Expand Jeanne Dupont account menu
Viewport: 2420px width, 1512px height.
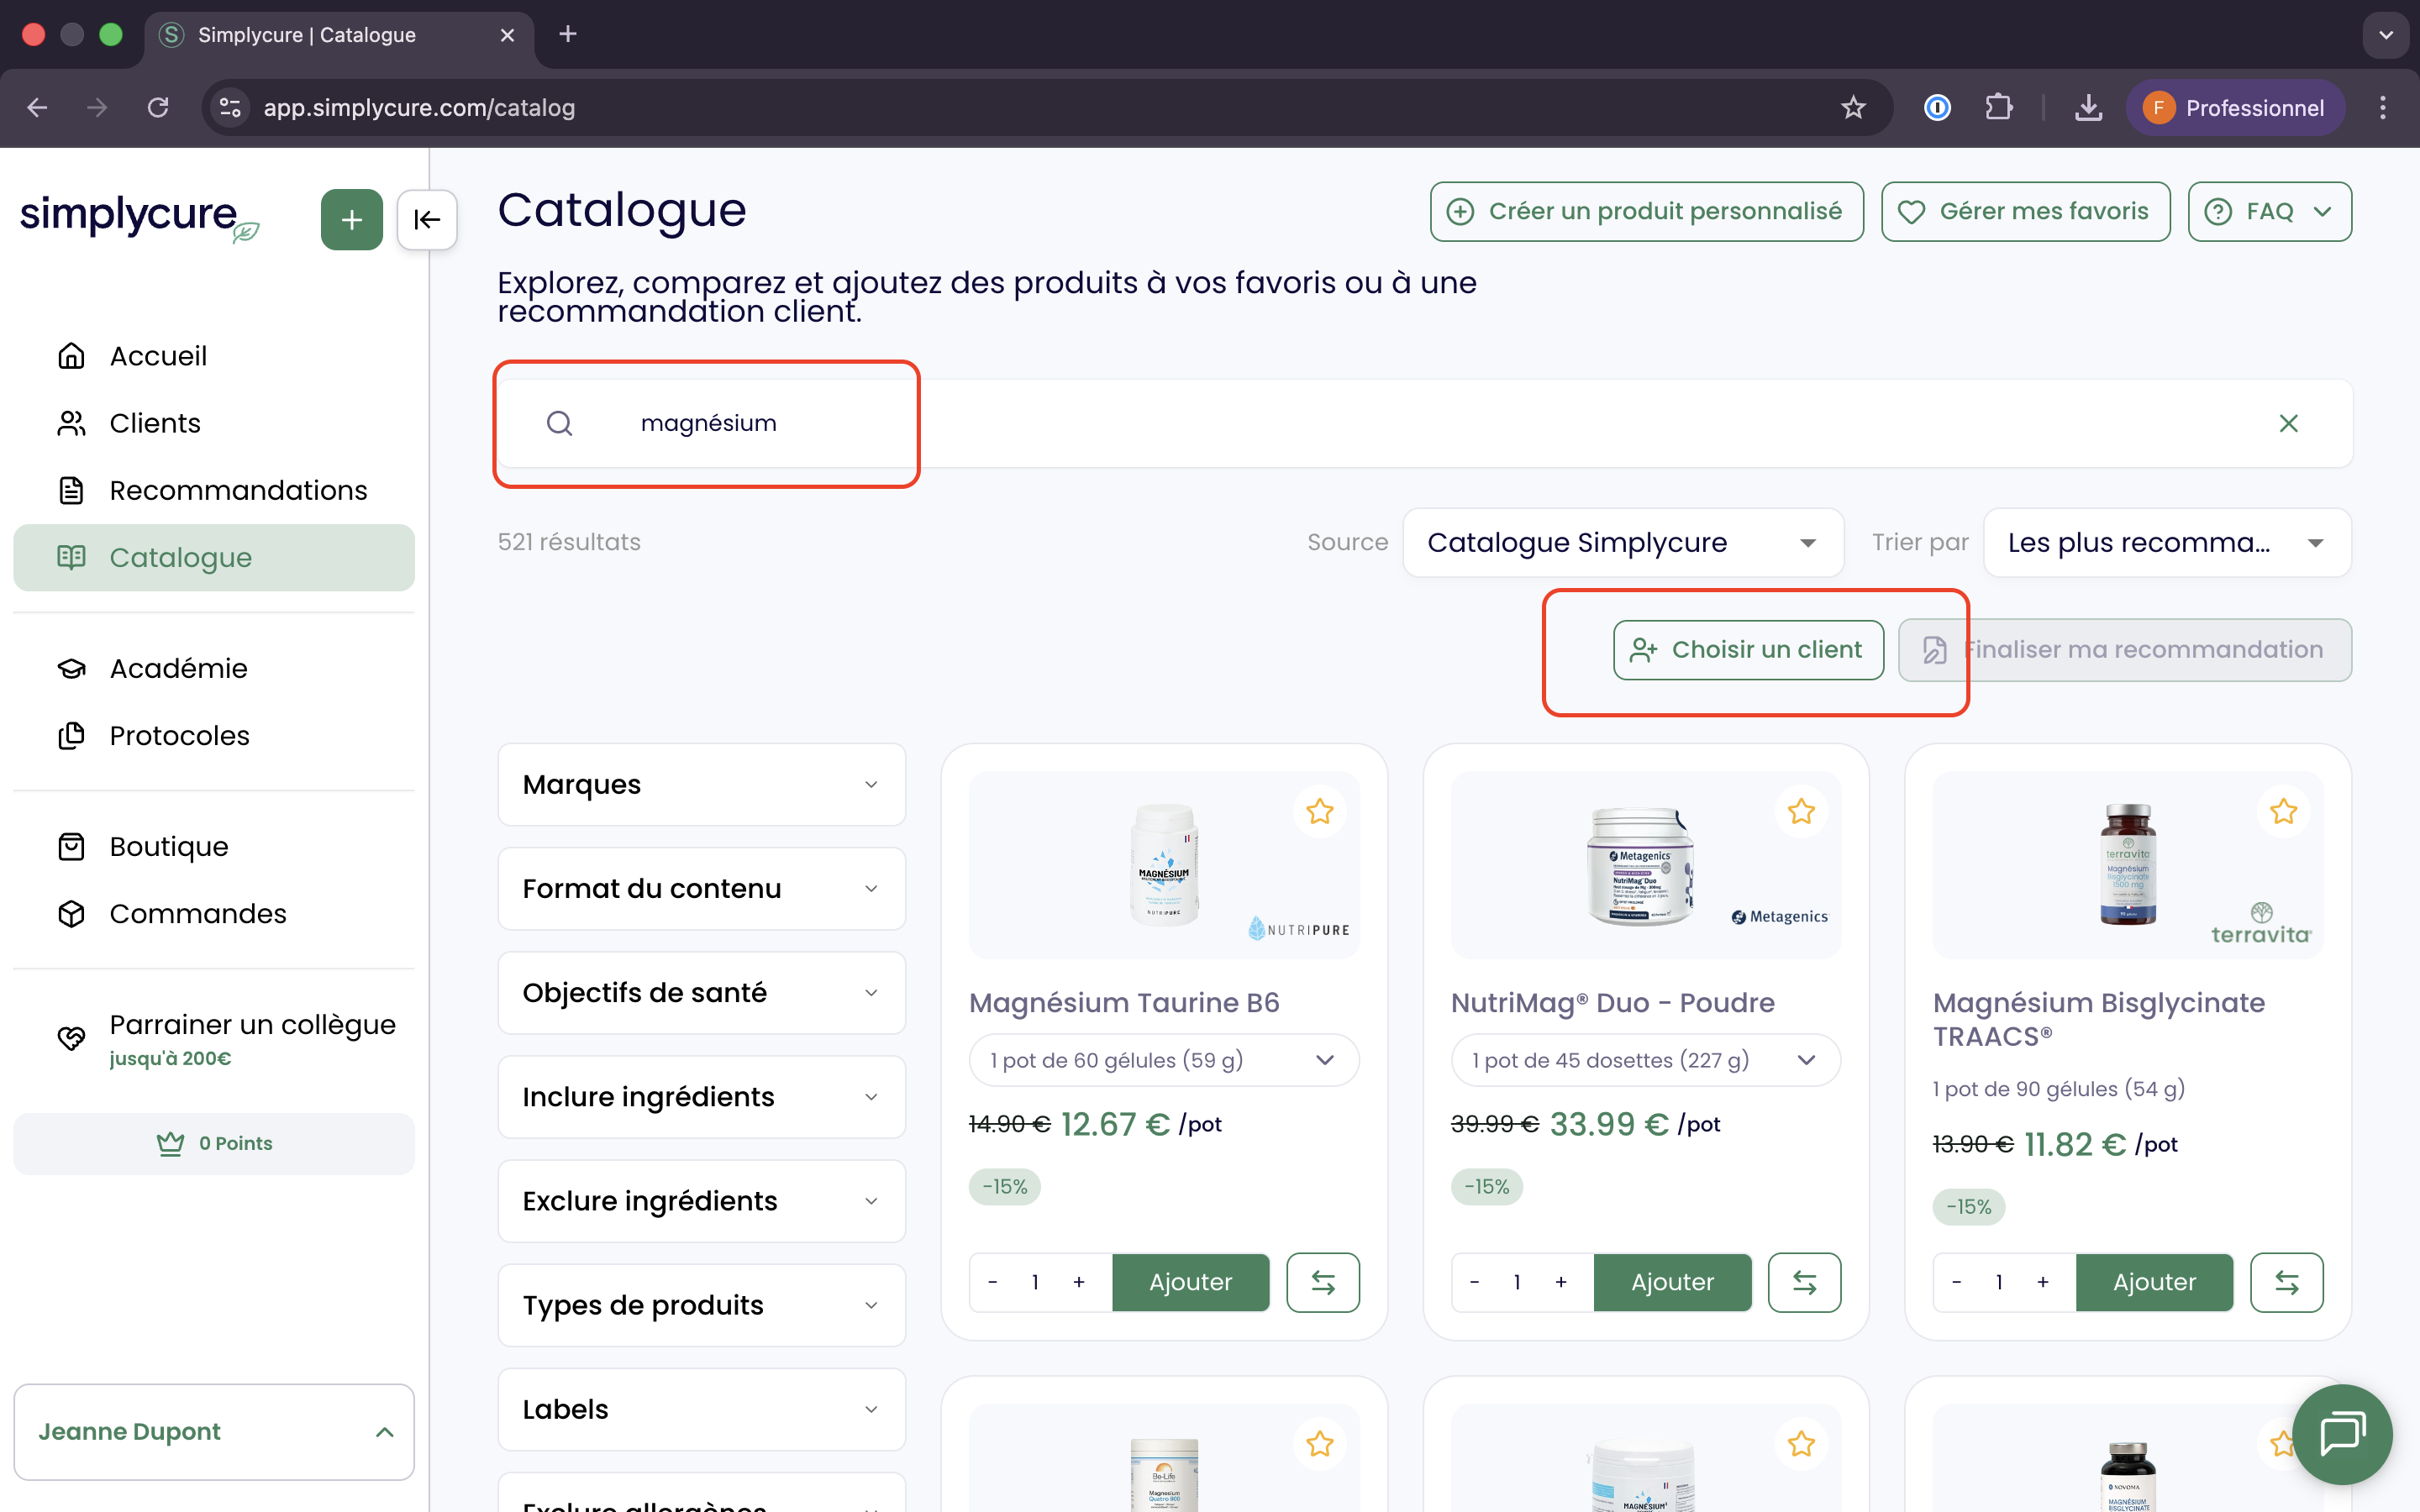214,1432
